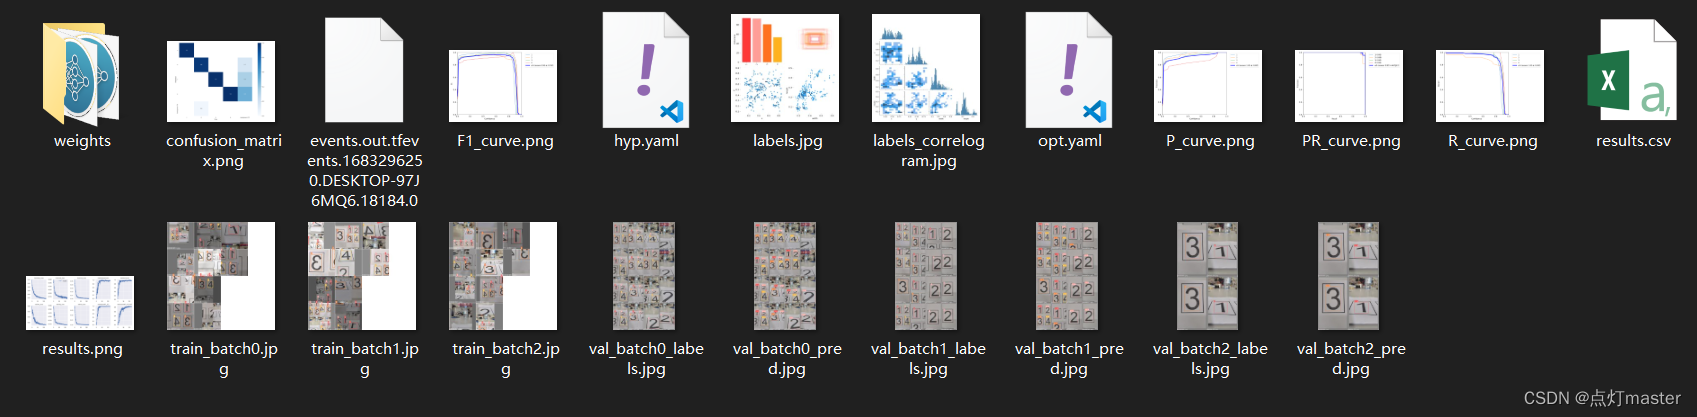The height and width of the screenshot is (417, 1697).
Task: Select the opt.yaml file icon
Action: point(1069,70)
